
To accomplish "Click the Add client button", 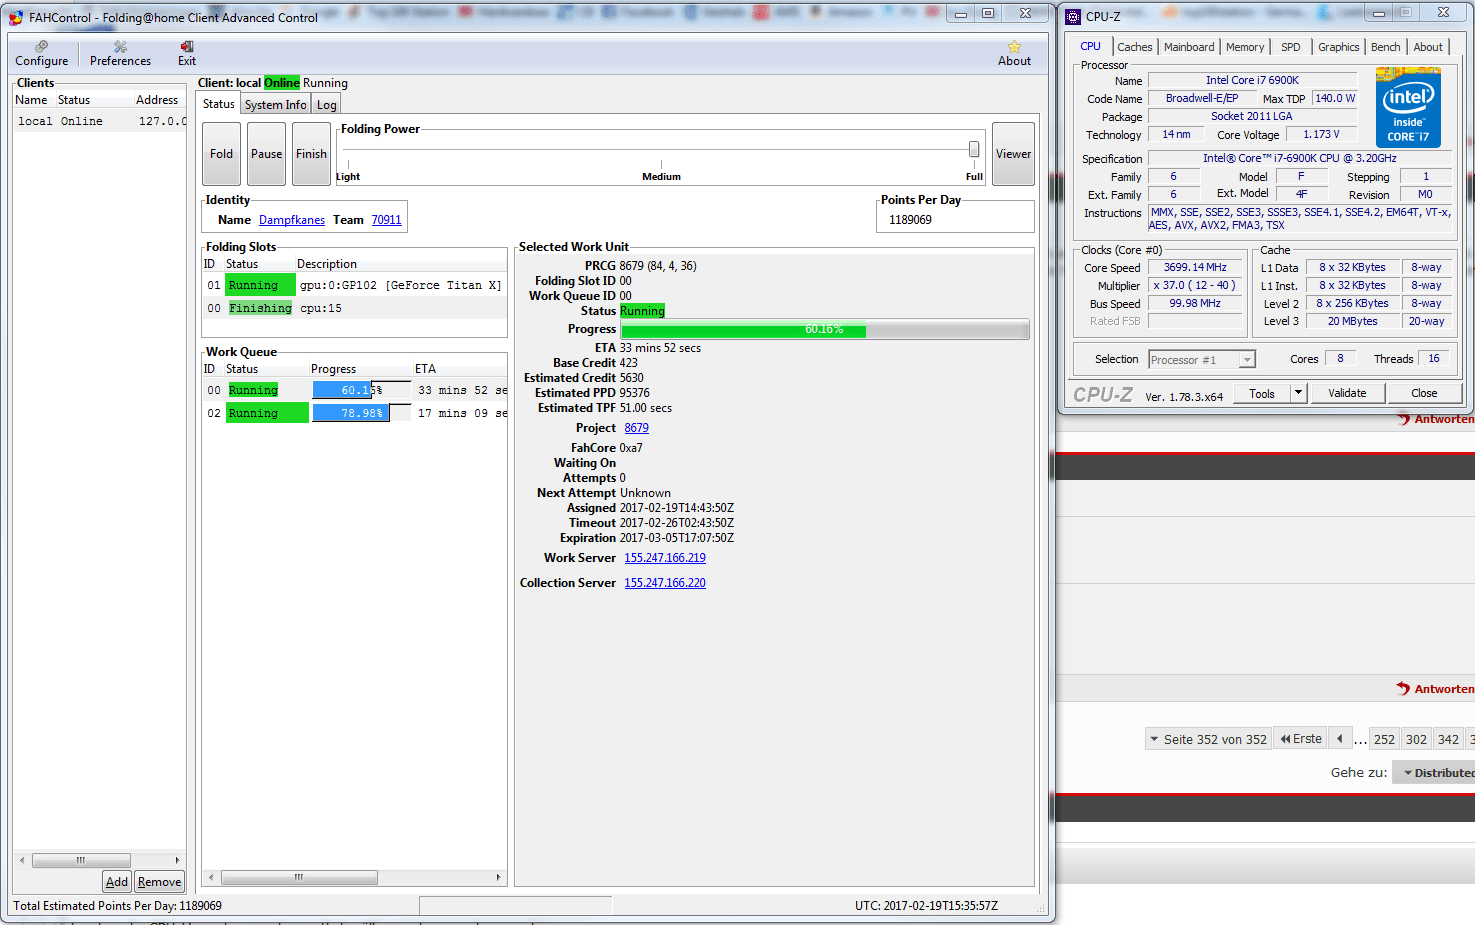I will point(117,882).
